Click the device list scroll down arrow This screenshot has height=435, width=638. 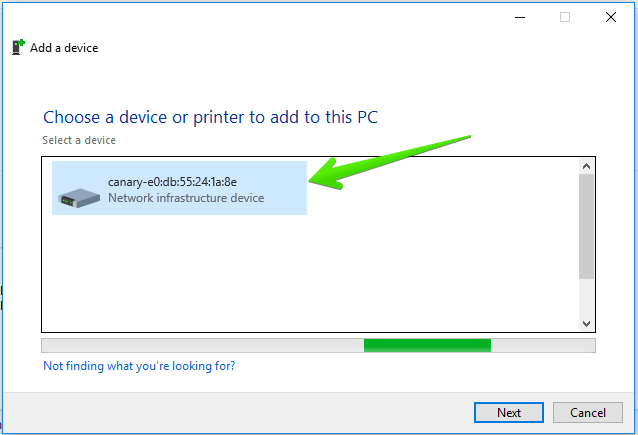pyautogui.click(x=586, y=324)
